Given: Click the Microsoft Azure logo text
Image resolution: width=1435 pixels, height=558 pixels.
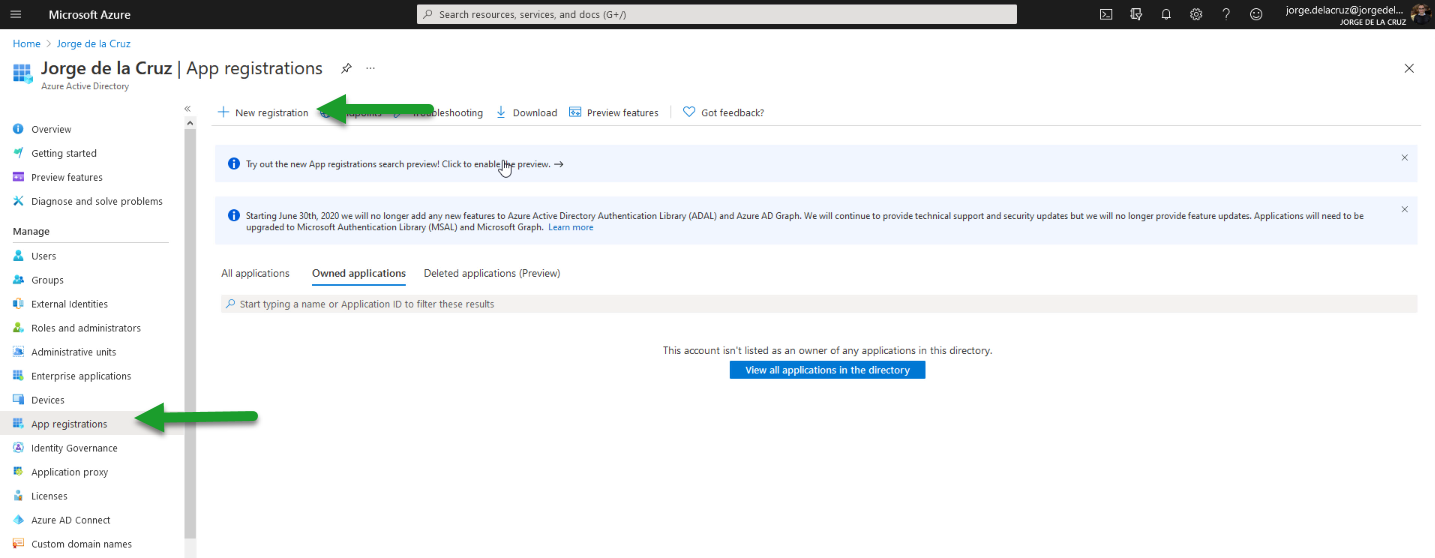Looking at the screenshot, I should coord(90,15).
